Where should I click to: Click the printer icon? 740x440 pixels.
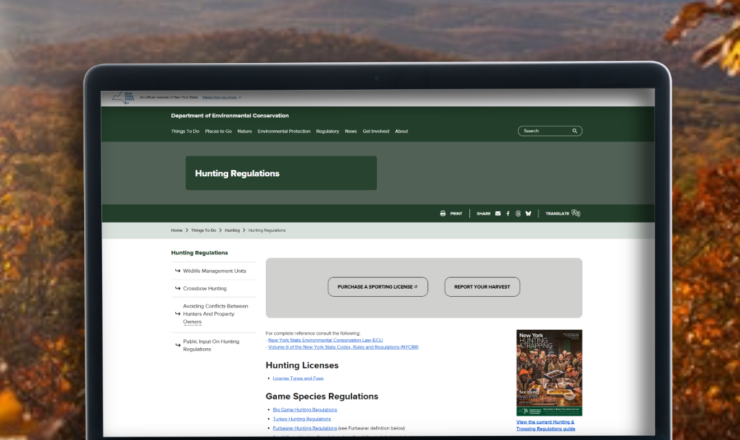pos(443,213)
